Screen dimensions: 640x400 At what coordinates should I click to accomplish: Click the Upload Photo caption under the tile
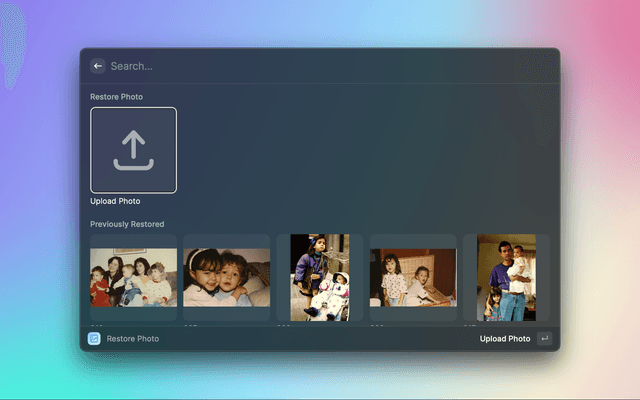(x=115, y=201)
